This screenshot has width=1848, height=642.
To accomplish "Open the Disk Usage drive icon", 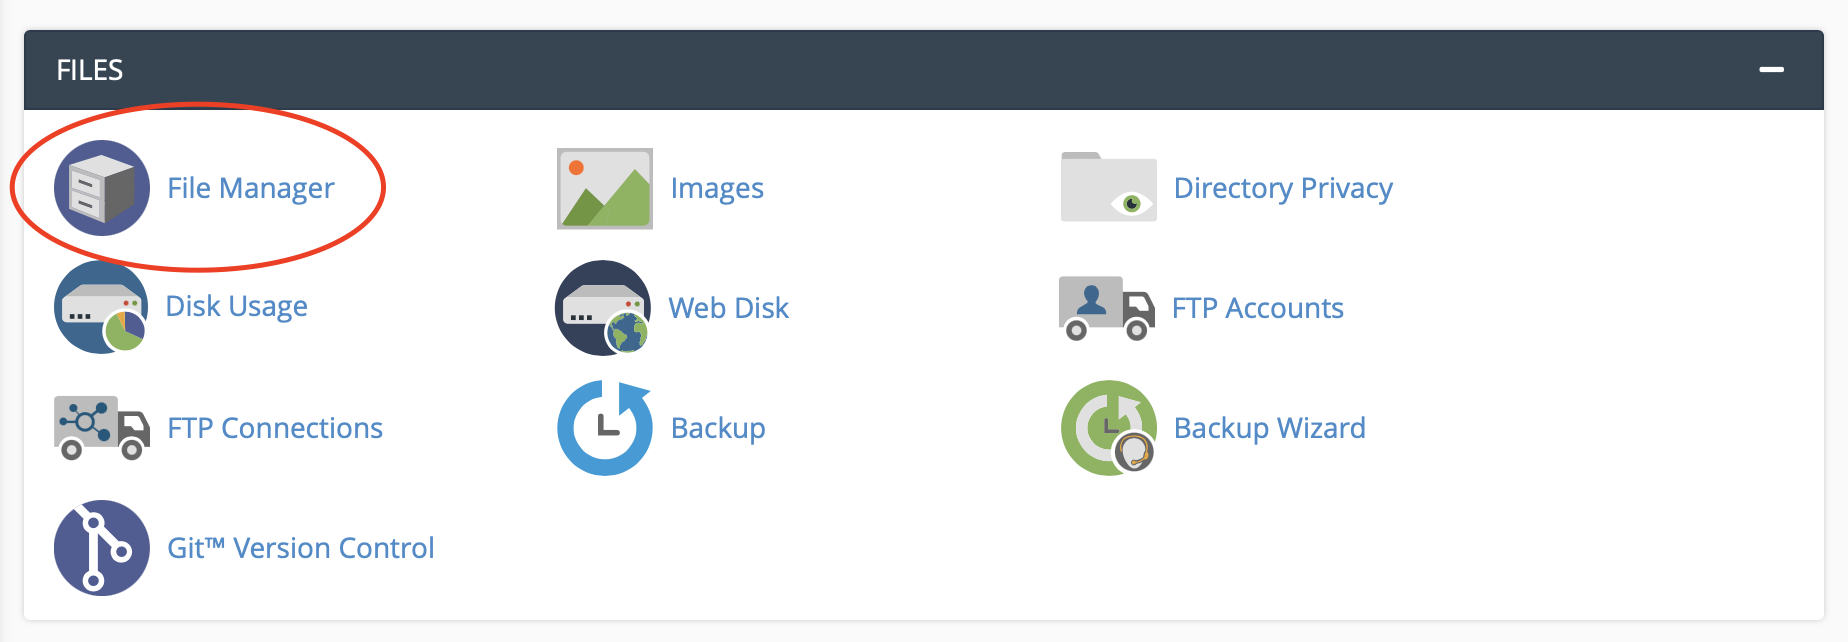I will (101, 308).
